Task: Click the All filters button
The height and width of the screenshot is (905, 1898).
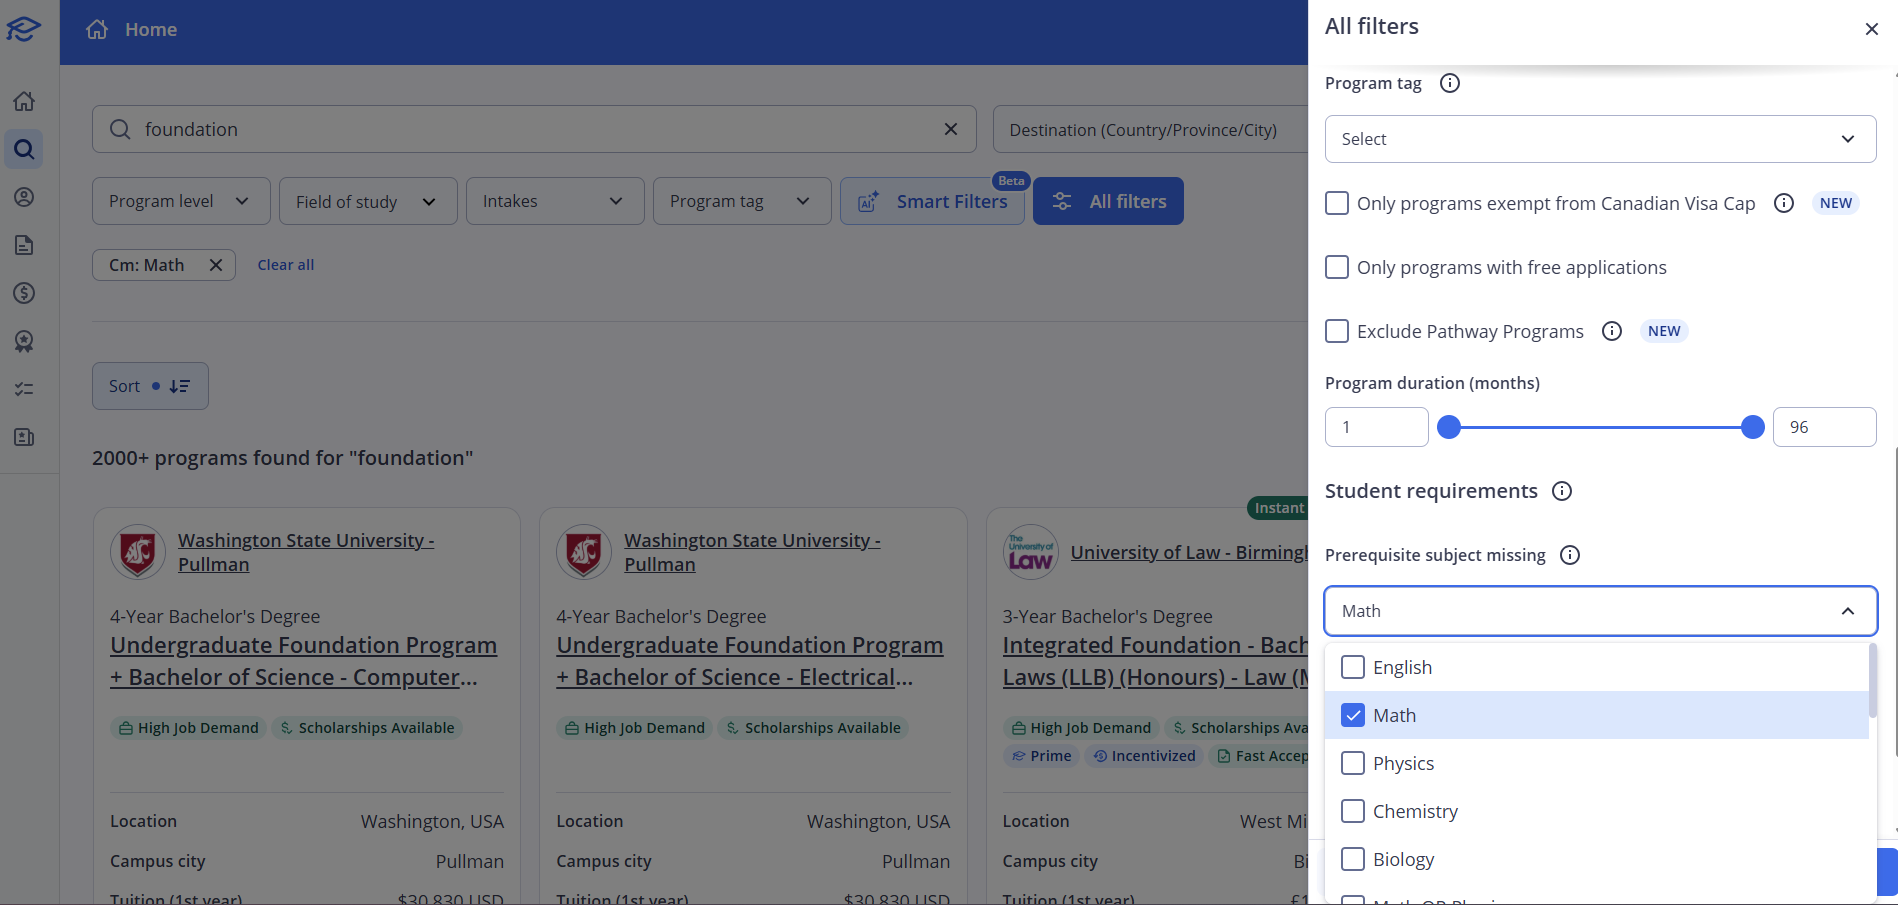Action: click(x=1108, y=201)
